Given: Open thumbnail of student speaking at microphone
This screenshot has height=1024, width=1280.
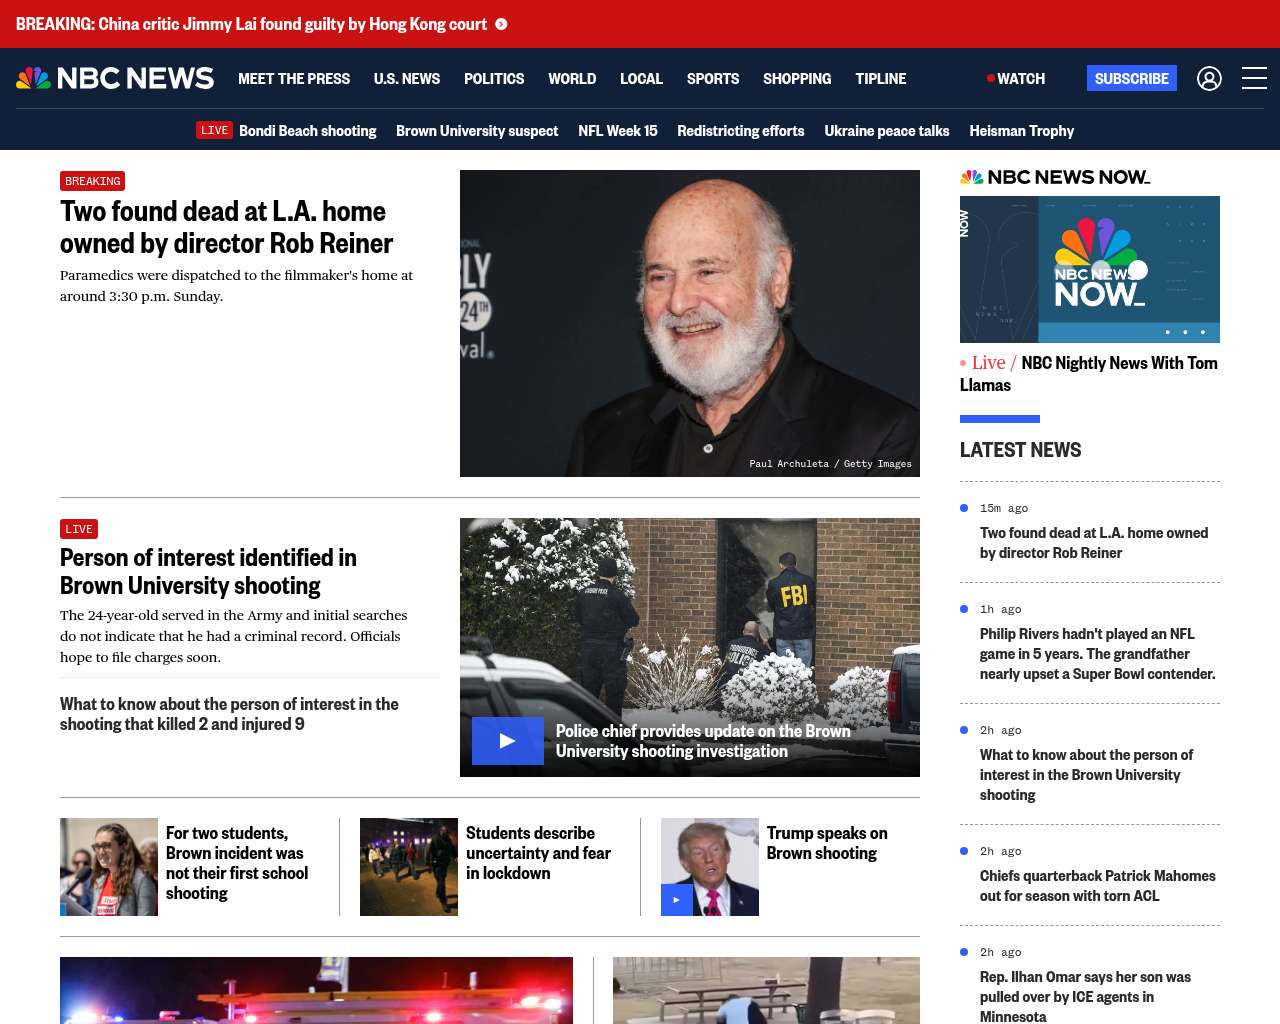Looking at the screenshot, I should click(x=109, y=867).
